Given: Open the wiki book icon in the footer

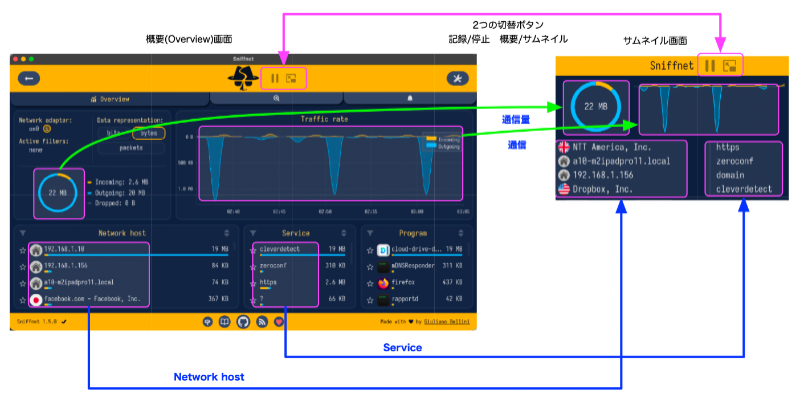Looking at the screenshot, I should click(x=224, y=322).
